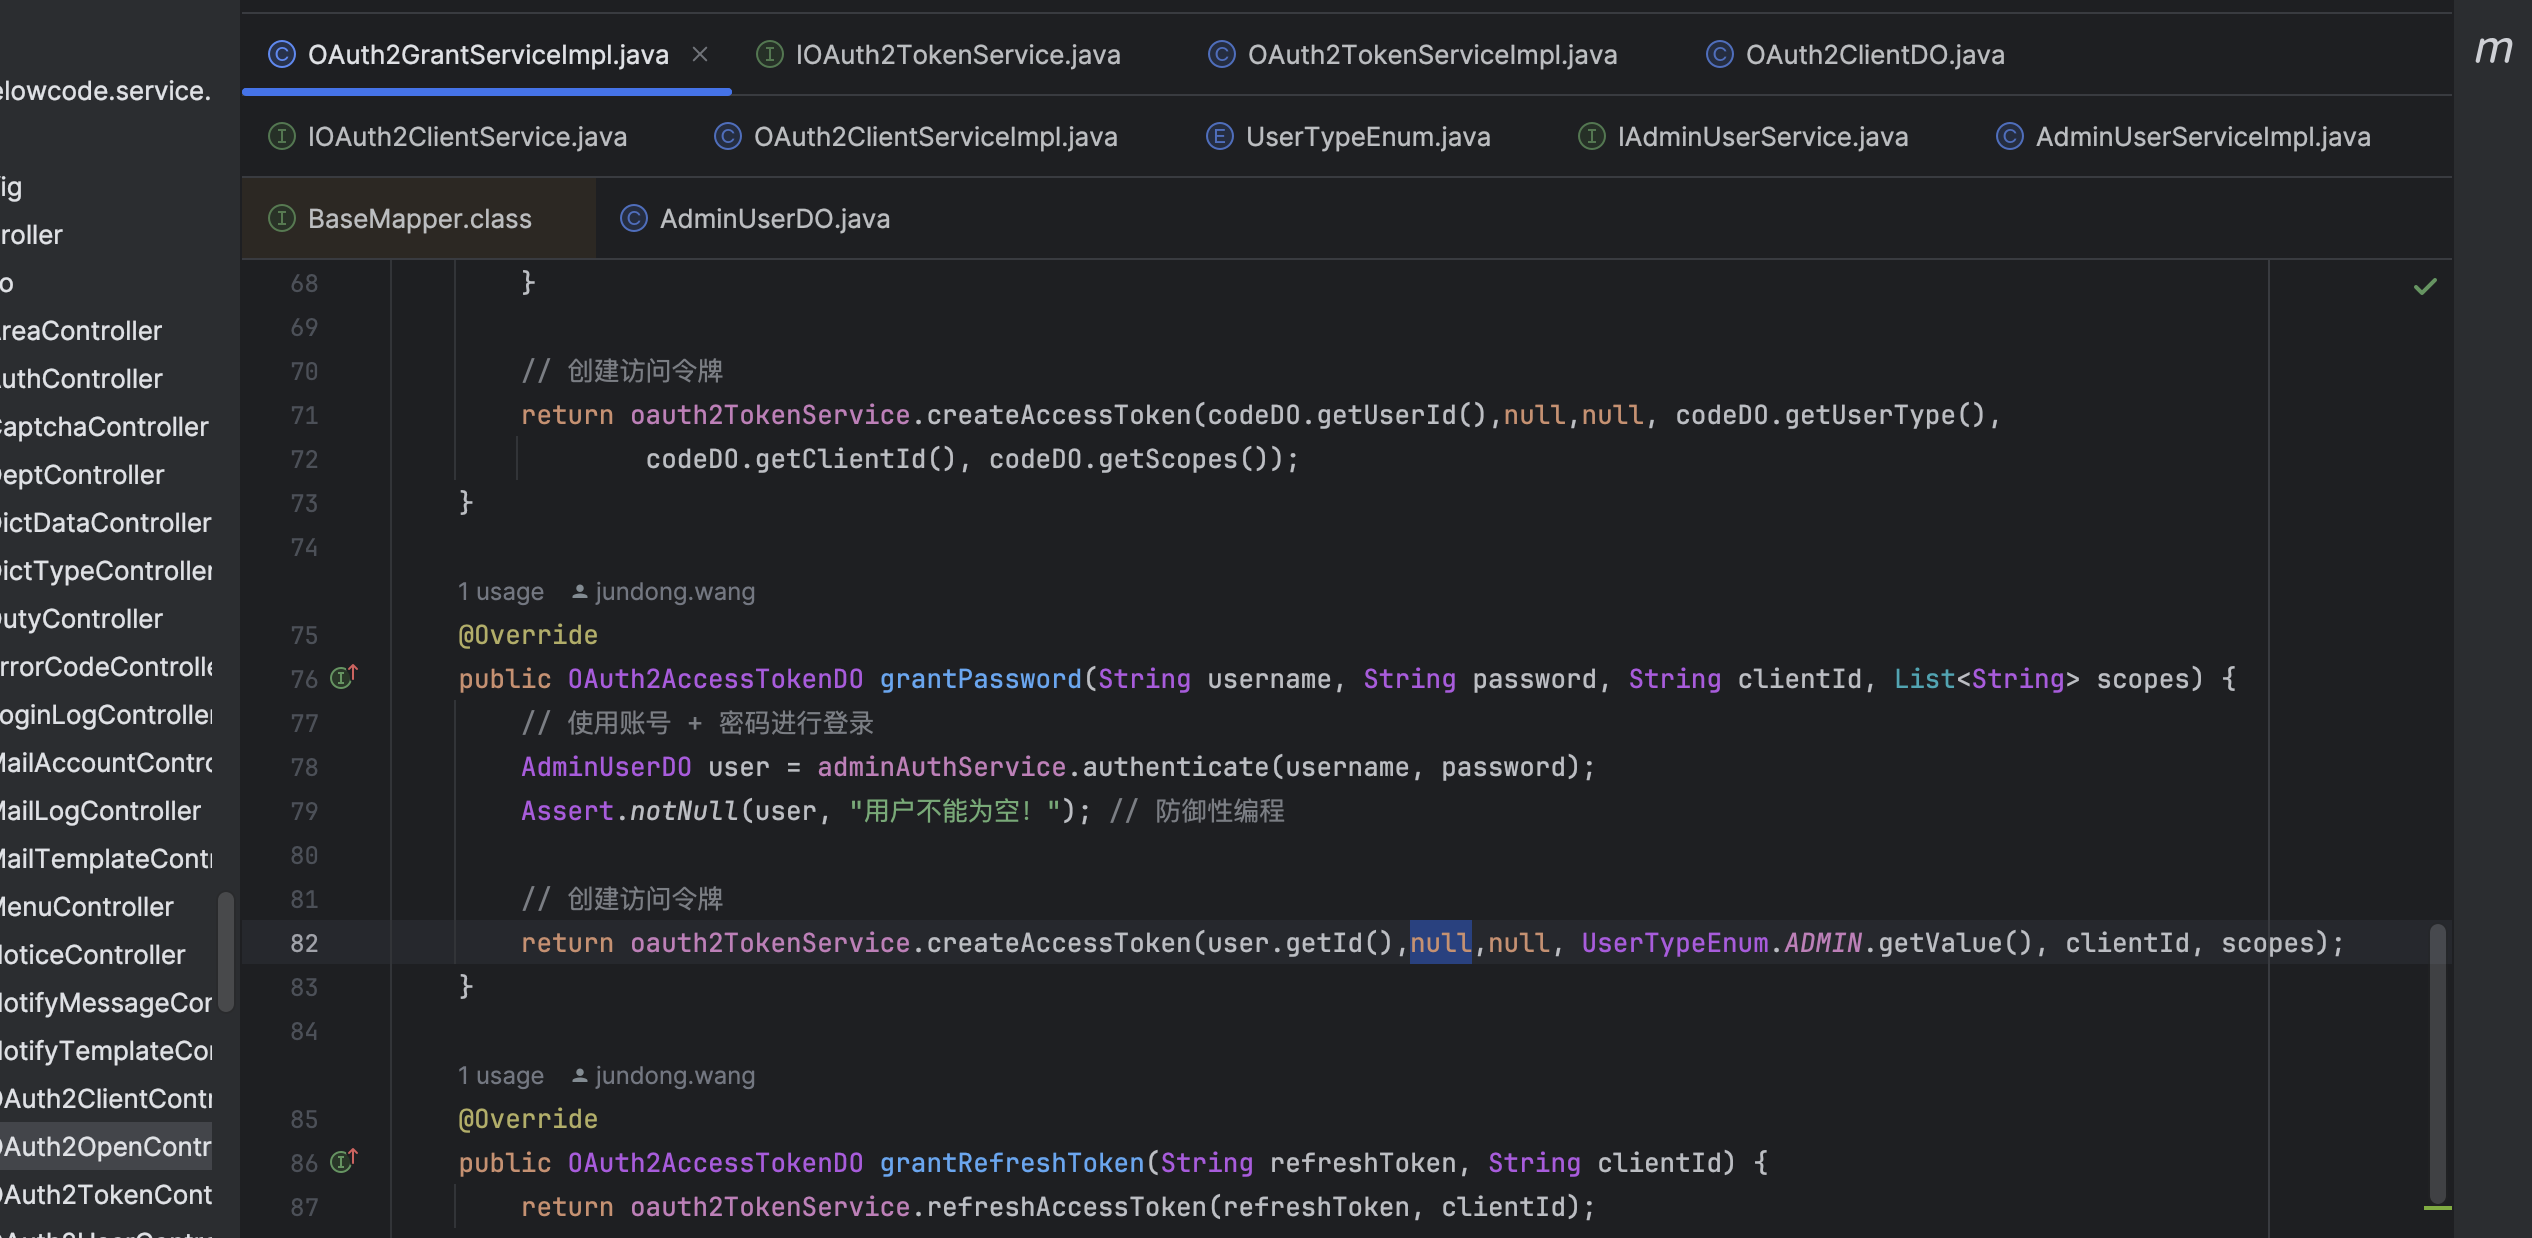
Task: Click jundong.wang author hint above grantRefreshToken
Action: click(674, 1076)
